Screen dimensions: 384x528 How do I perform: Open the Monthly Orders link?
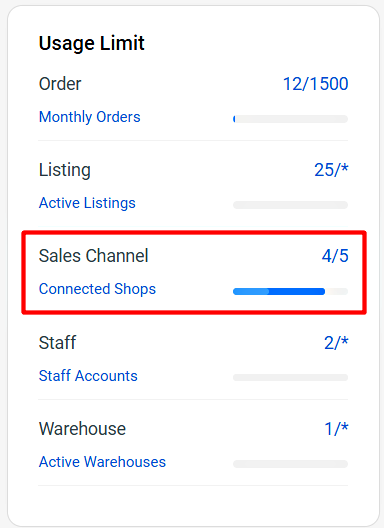click(x=90, y=117)
